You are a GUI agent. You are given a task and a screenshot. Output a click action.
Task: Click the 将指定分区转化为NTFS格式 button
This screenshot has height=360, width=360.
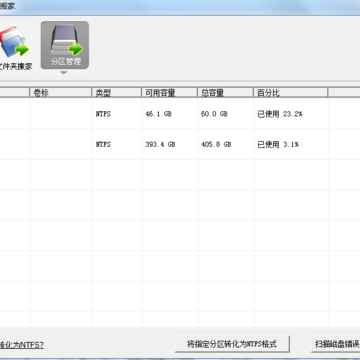[x=232, y=344]
